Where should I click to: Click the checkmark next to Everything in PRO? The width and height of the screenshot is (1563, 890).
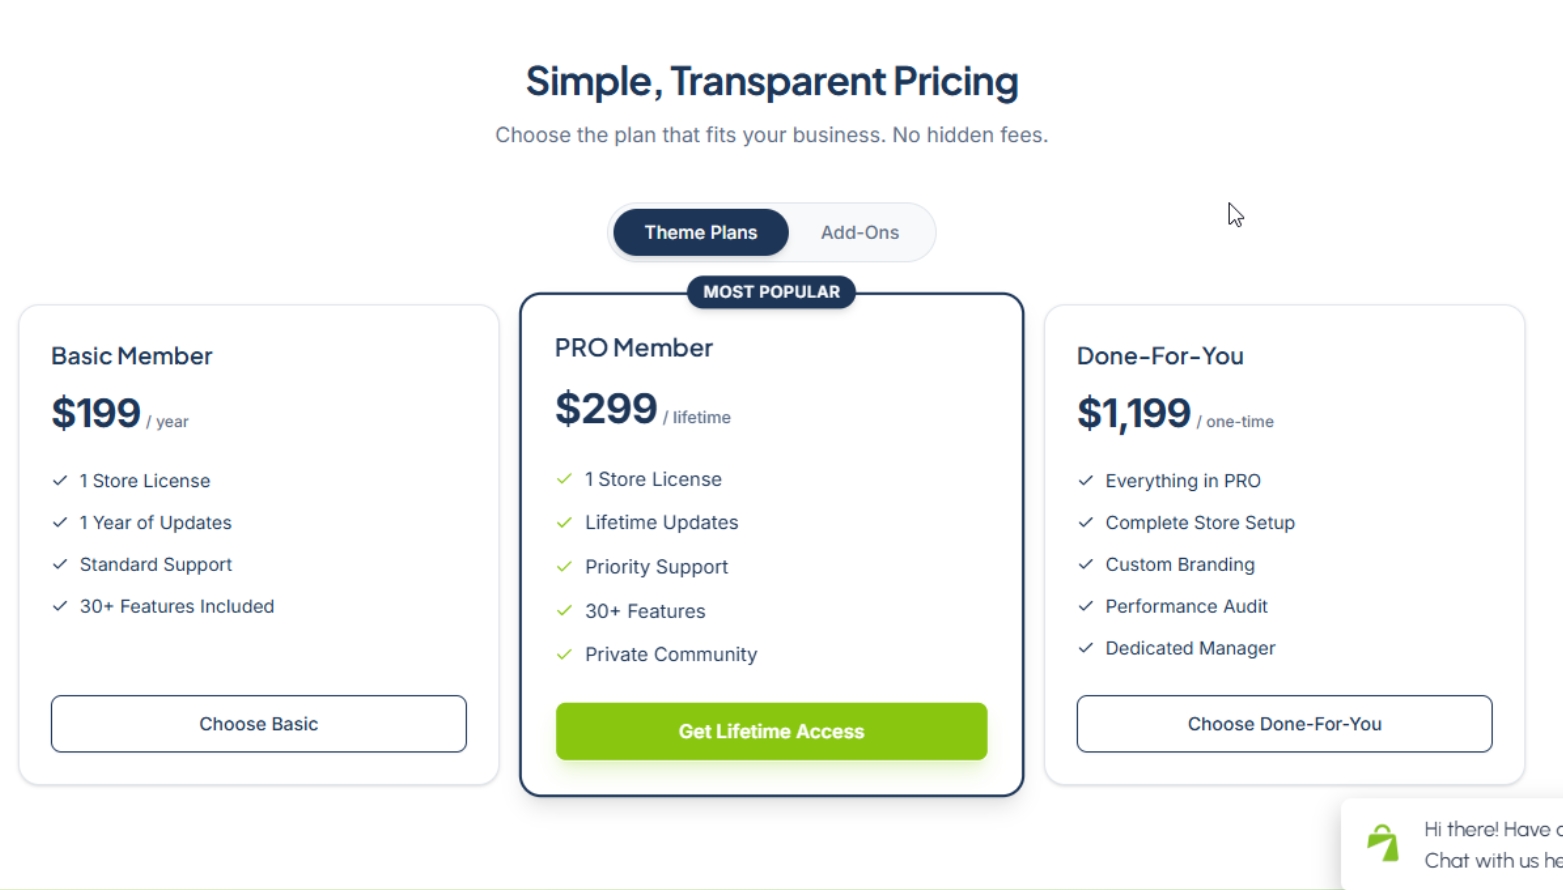[1085, 480]
